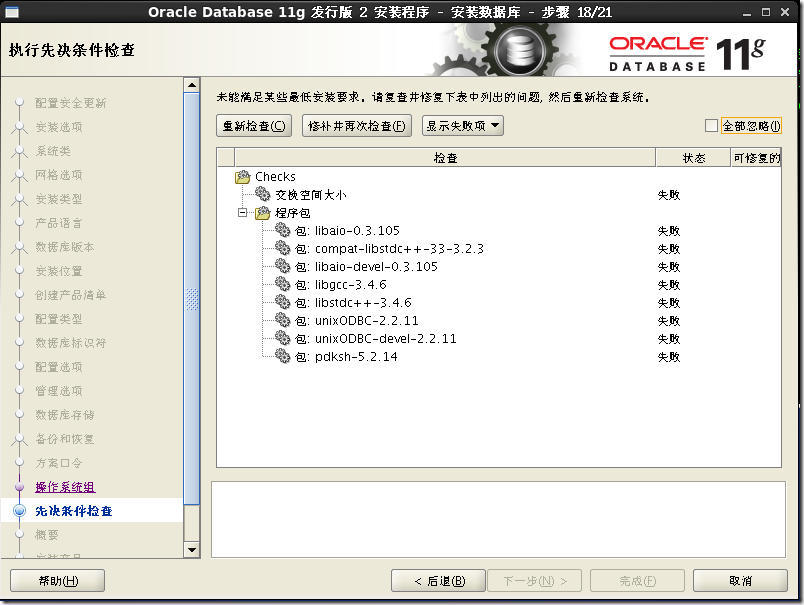Select the Checks root row
This screenshot has height=605, width=804.
coord(499,177)
